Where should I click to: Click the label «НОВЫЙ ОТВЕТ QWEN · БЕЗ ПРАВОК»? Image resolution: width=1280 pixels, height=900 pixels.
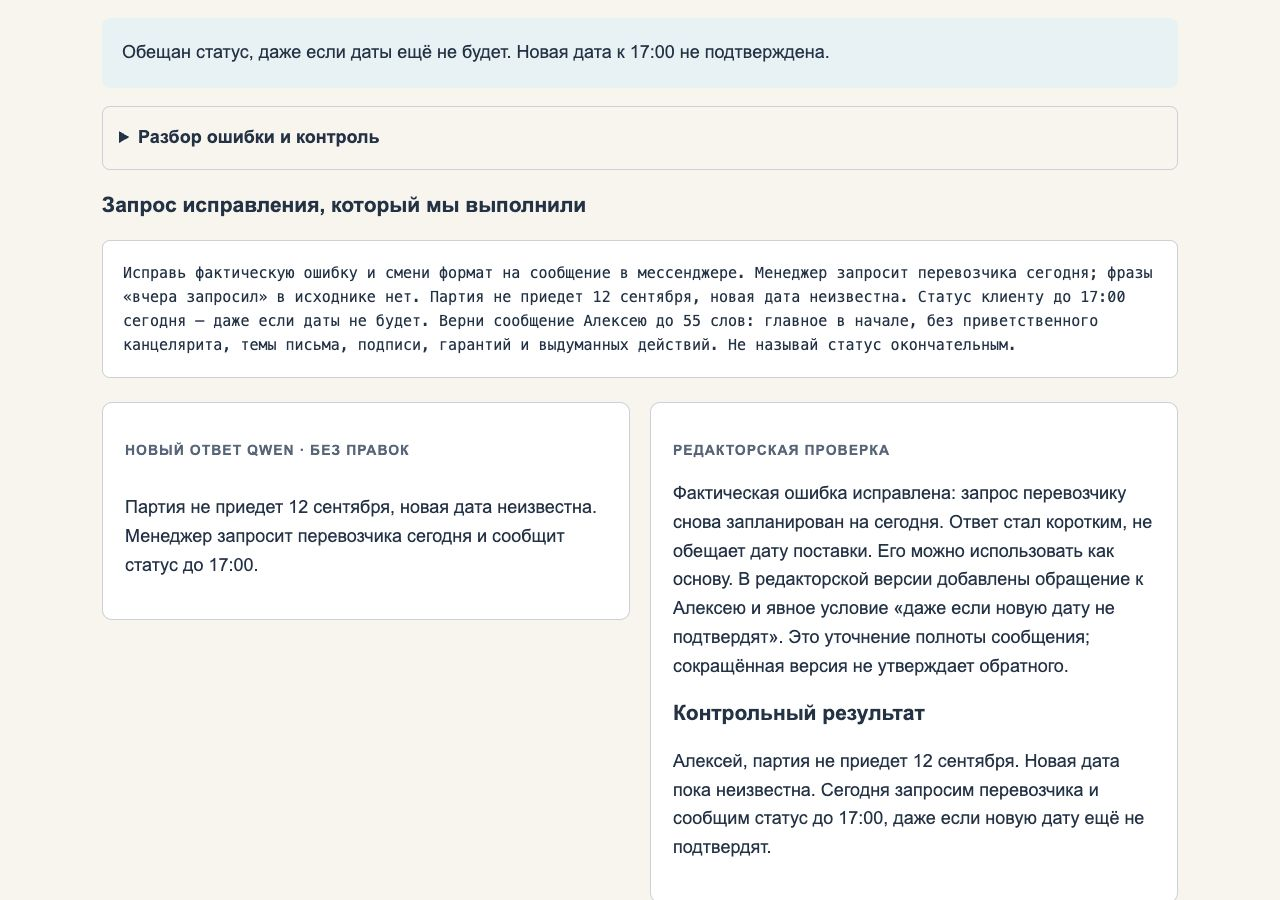(267, 450)
